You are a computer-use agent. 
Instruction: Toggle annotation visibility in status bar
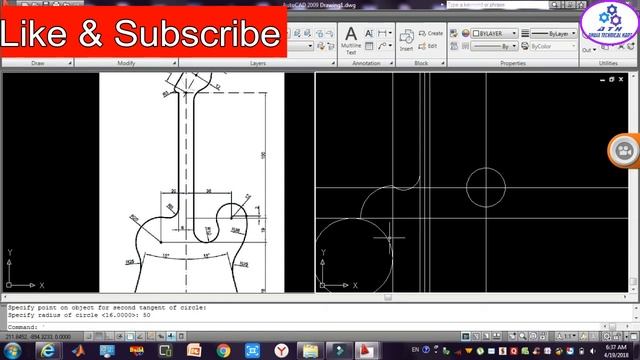pyautogui.click(x=584, y=336)
